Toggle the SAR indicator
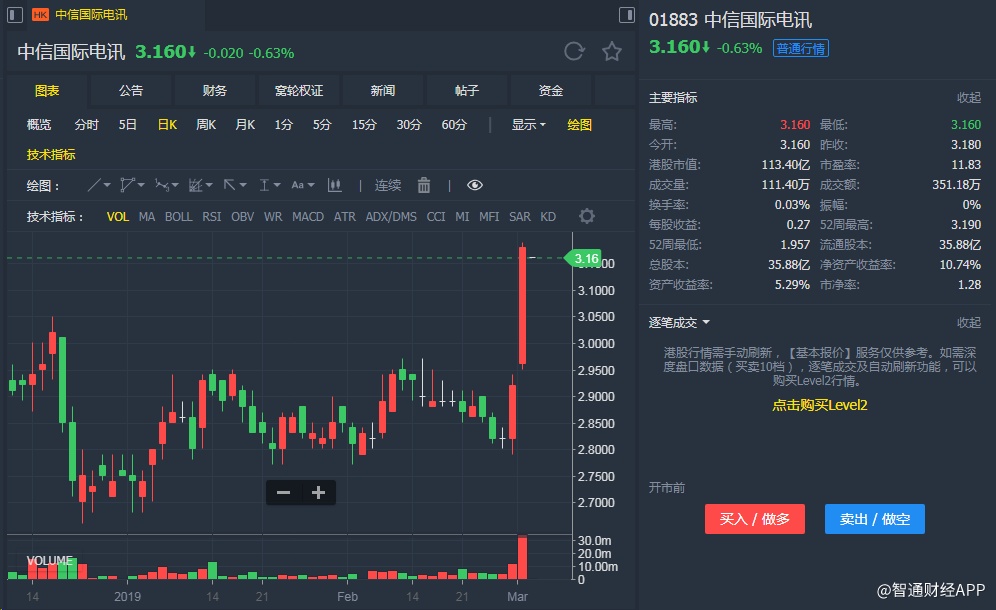Image resolution: width=996 pixels, height=610 pixels. [520, 217]
